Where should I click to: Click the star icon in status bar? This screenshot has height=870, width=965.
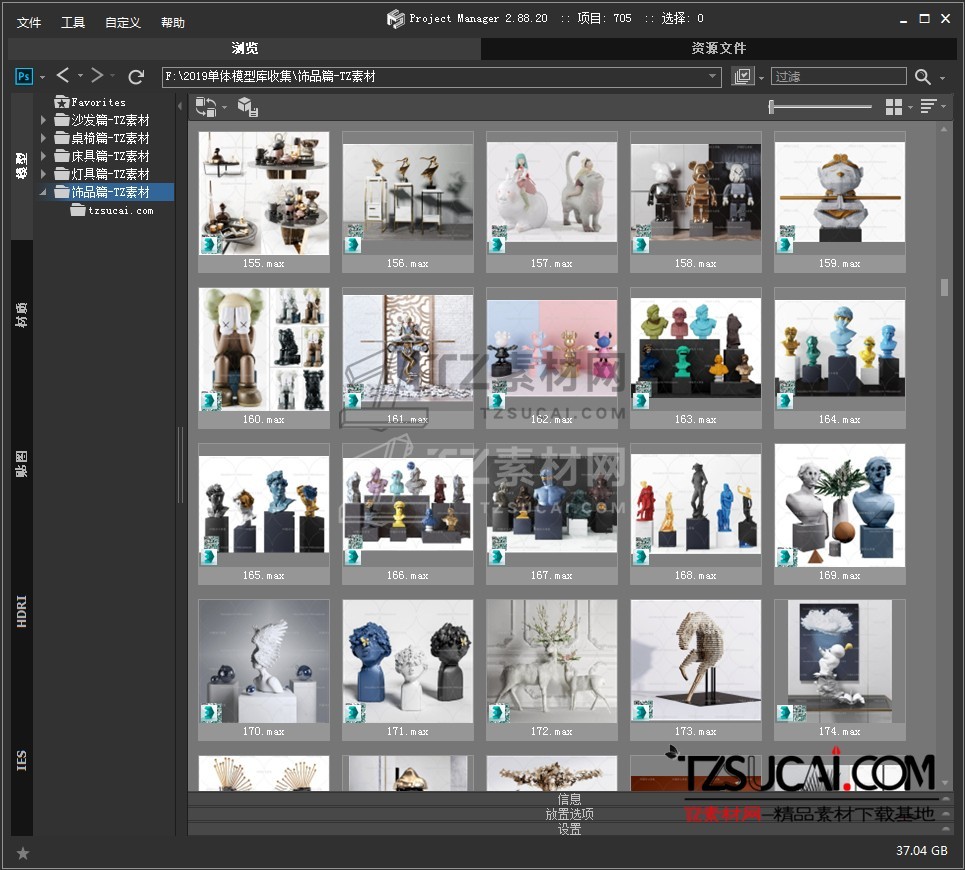(23, 853)
